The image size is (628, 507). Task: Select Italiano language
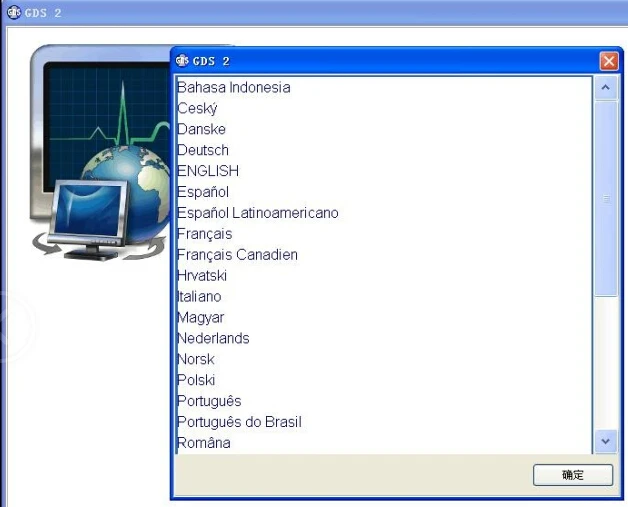[x=384, y=296]
